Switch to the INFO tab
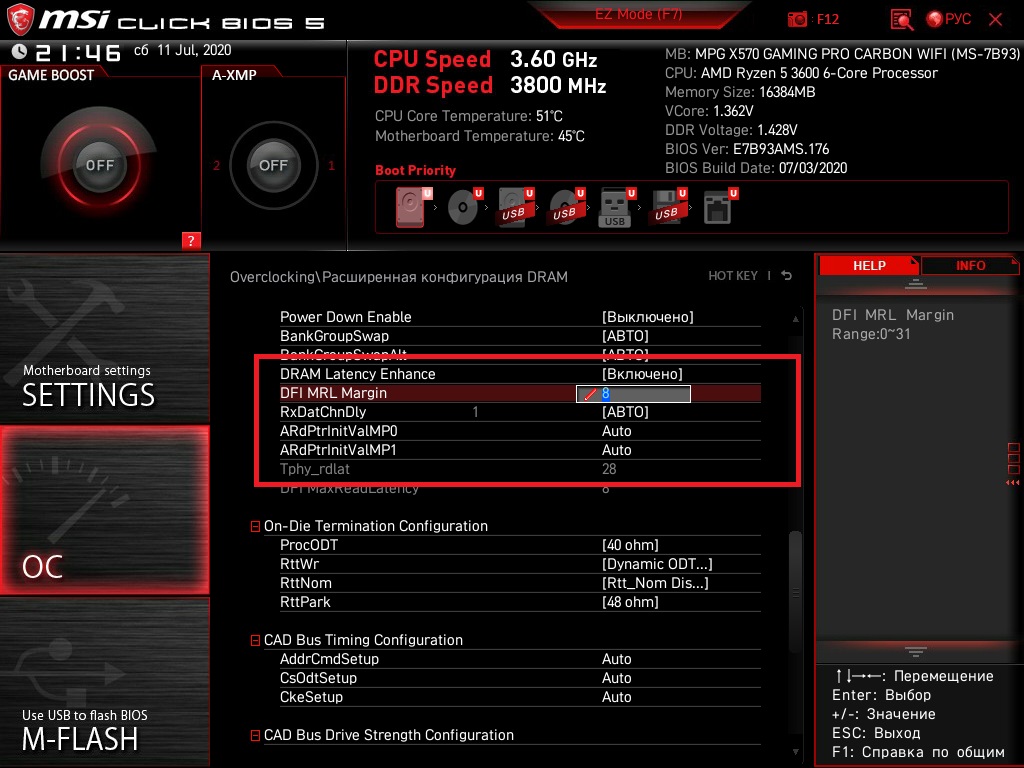The height and width of the screenshot is (768, 1024). (970, 265)
